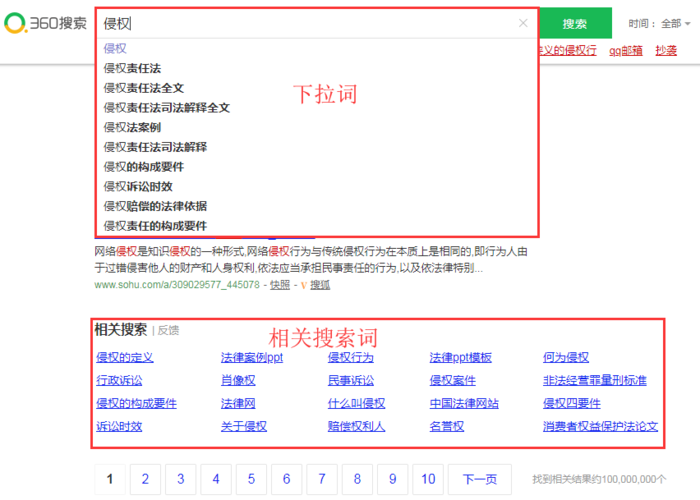Open related search 侵权行为
Image resolution: width=700 pixels, height=500 pixels.
350,357
